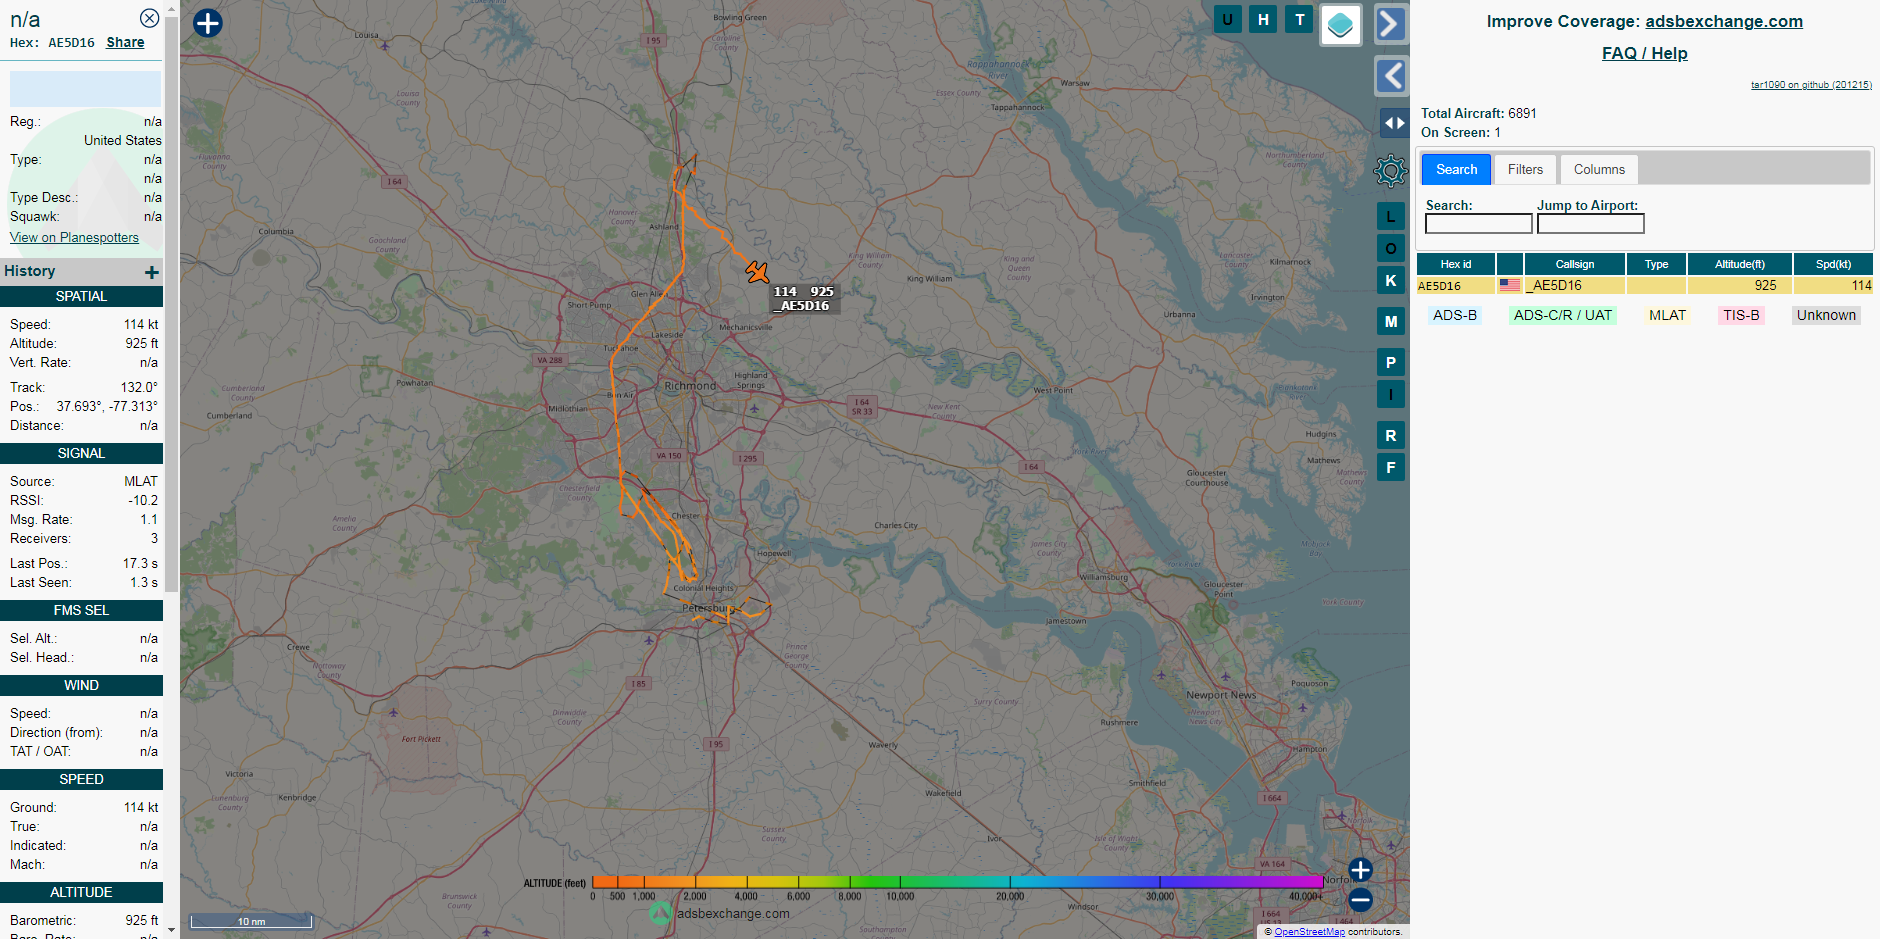Viewport: 1880px width, 939px height.
Task: Open tar1090 on github link
Action: (x=1811, y=85)
